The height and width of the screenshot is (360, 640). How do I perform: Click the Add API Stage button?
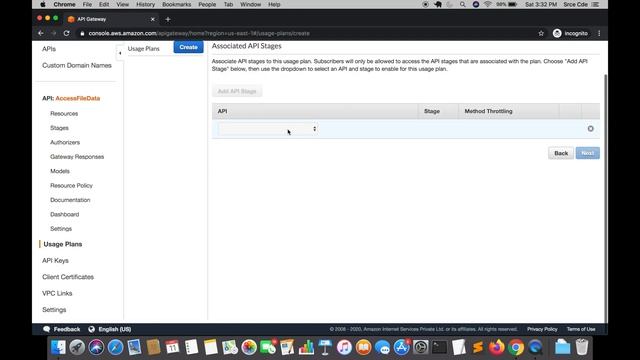click(x=237, y=91)
